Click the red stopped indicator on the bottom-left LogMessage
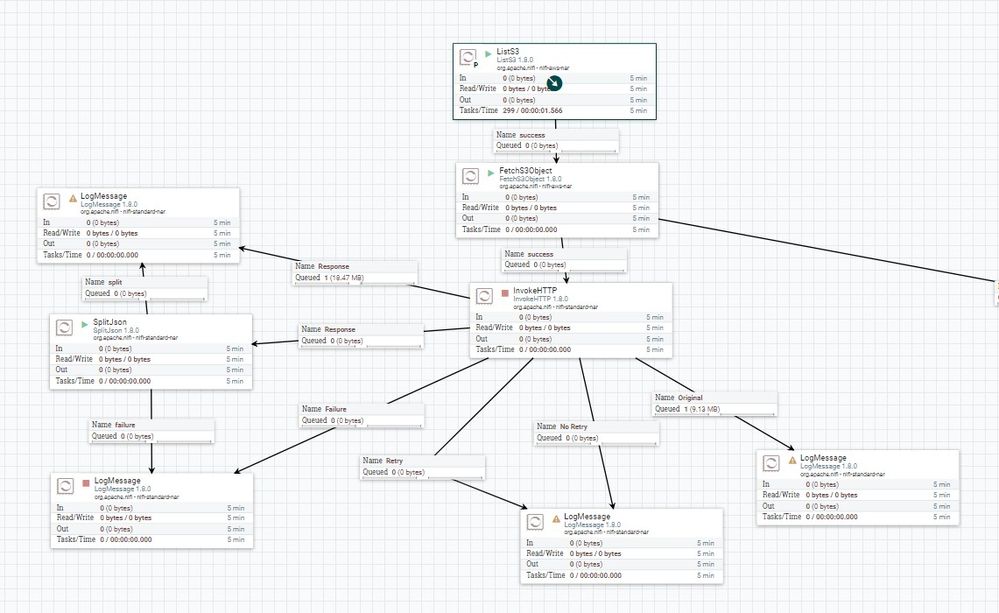 pos(86,484)
